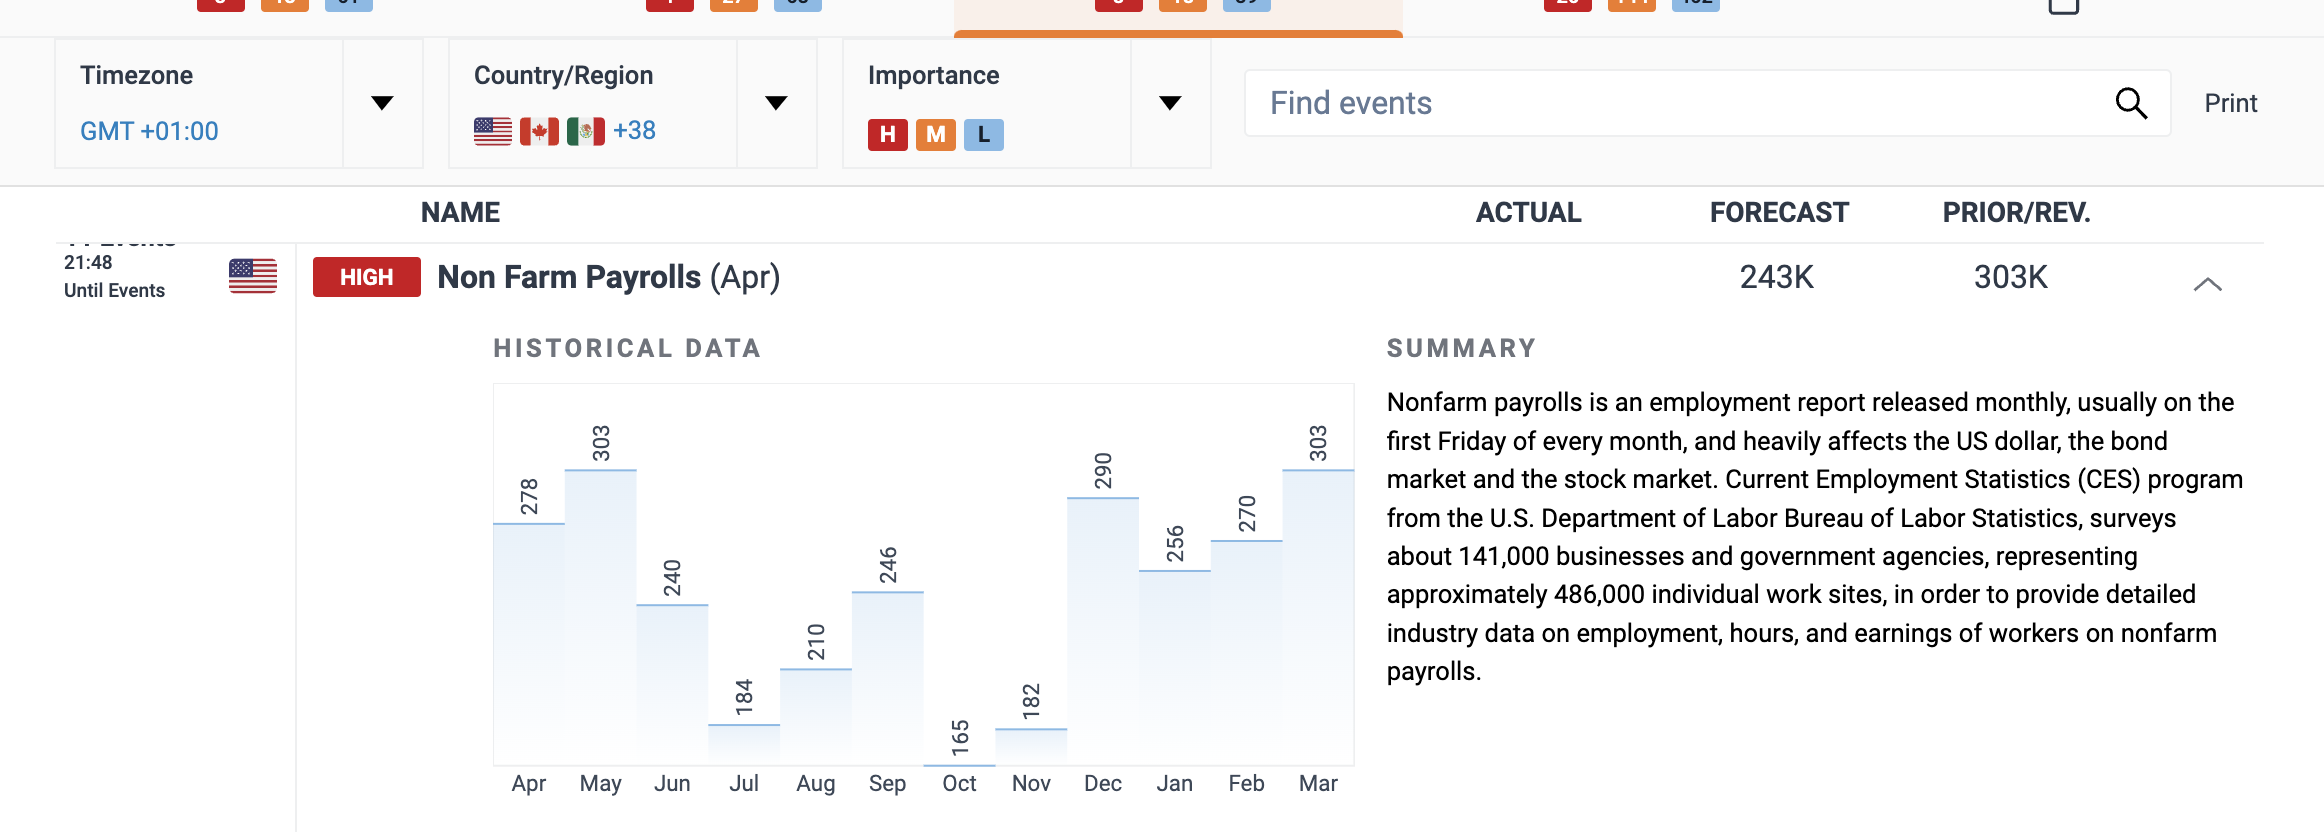
Task: Click the 303K prior value
Action: [x=2011, y=277]
